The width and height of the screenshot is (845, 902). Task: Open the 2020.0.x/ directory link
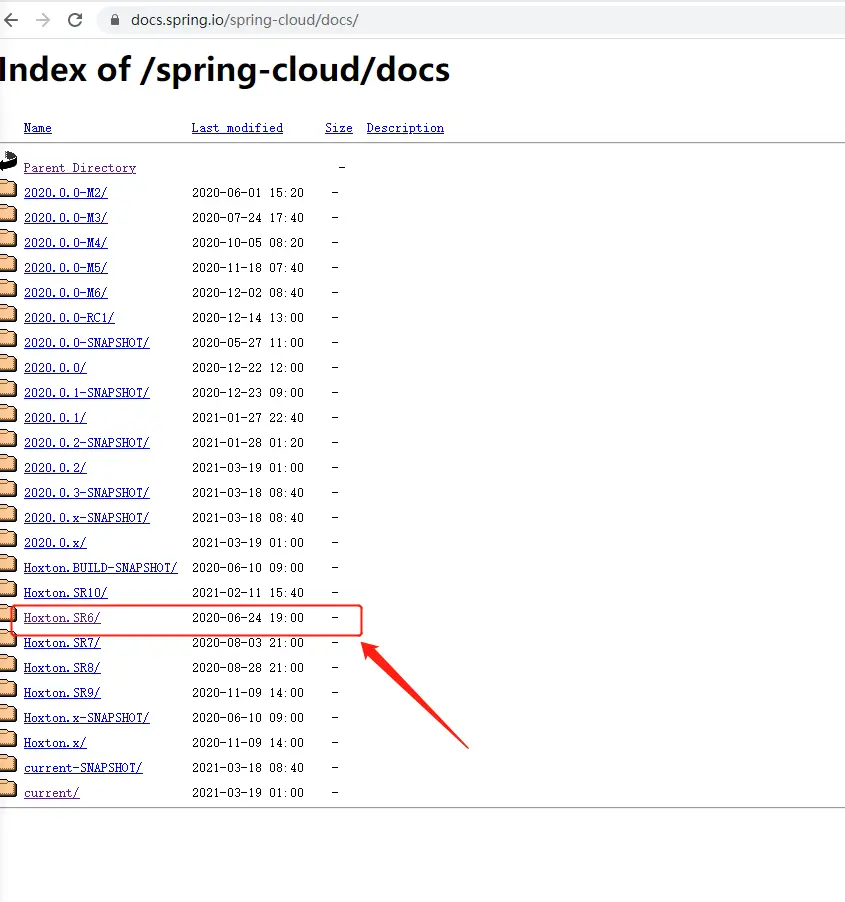click(x=55, y=543)
